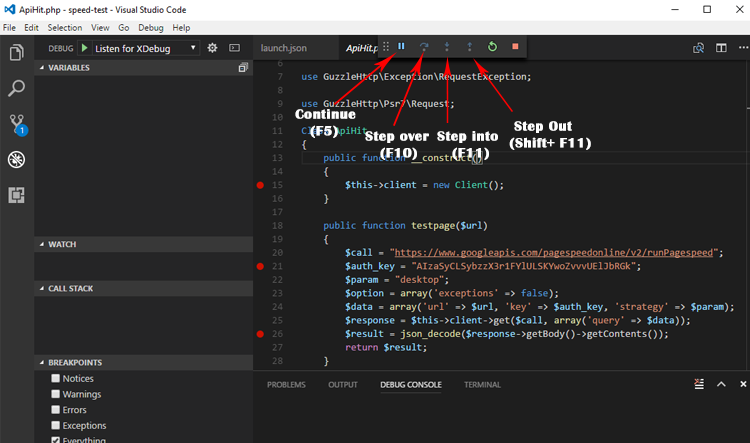Click the green Restart debug icon
This screenshot has width=750, height=443.
click(492, 47)
